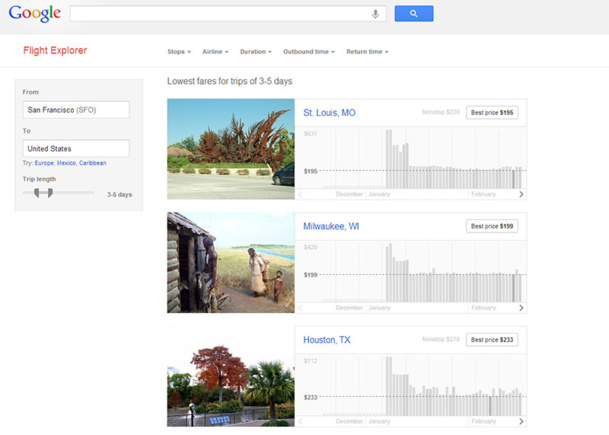Open the St. Louis, MO destination
Screen dimensions: 609x435
coord(329,113)
